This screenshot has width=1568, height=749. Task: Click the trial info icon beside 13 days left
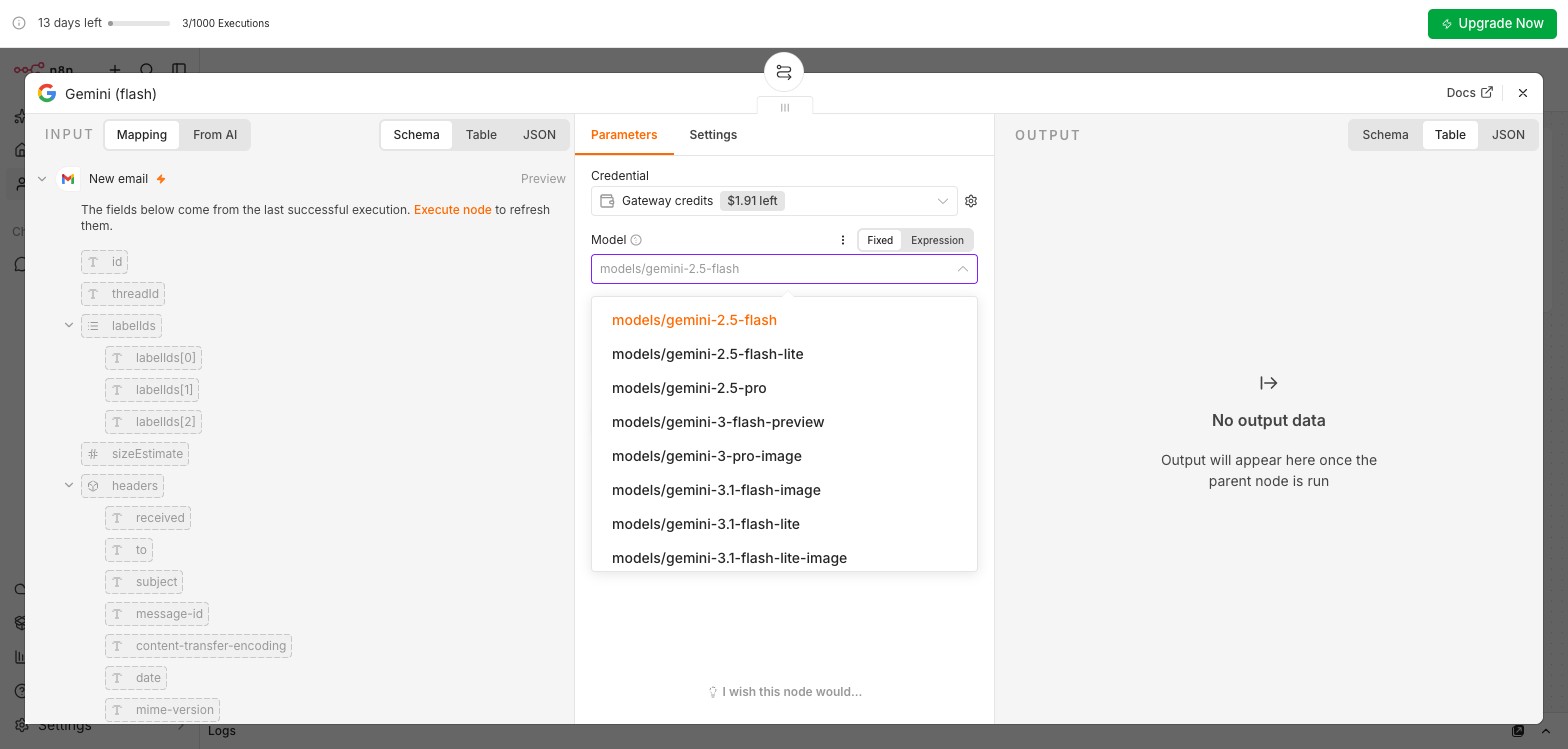click(x=19, y=23)
